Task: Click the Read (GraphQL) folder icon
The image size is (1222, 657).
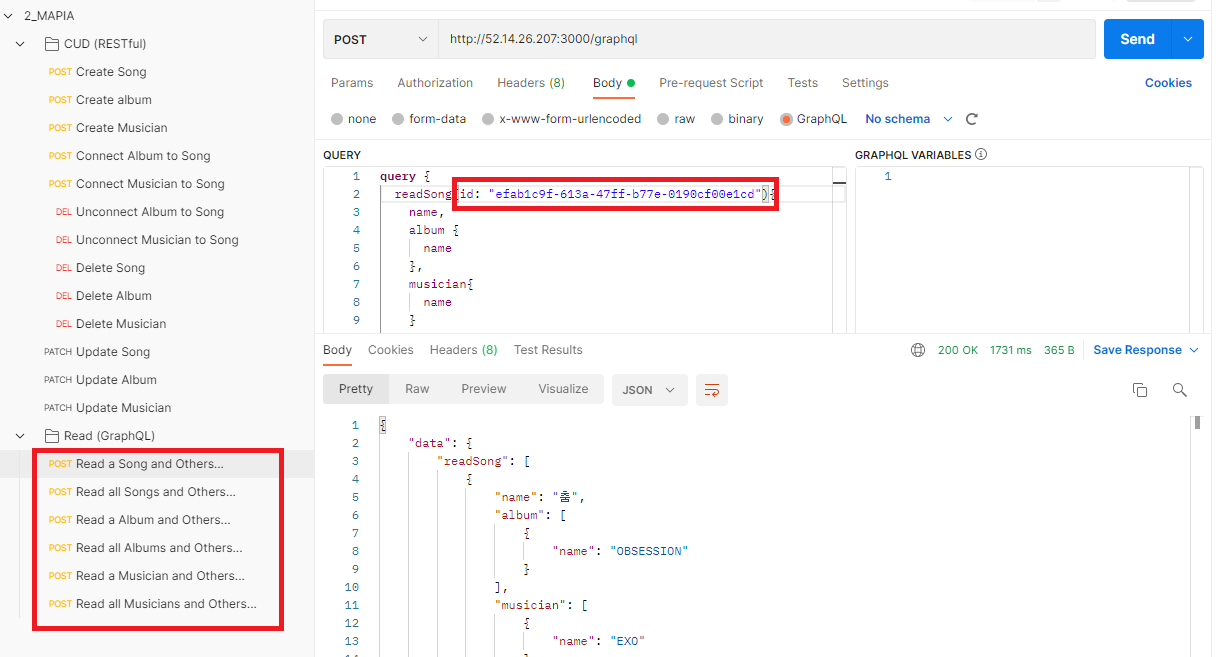Action: (x=52, y=436)
